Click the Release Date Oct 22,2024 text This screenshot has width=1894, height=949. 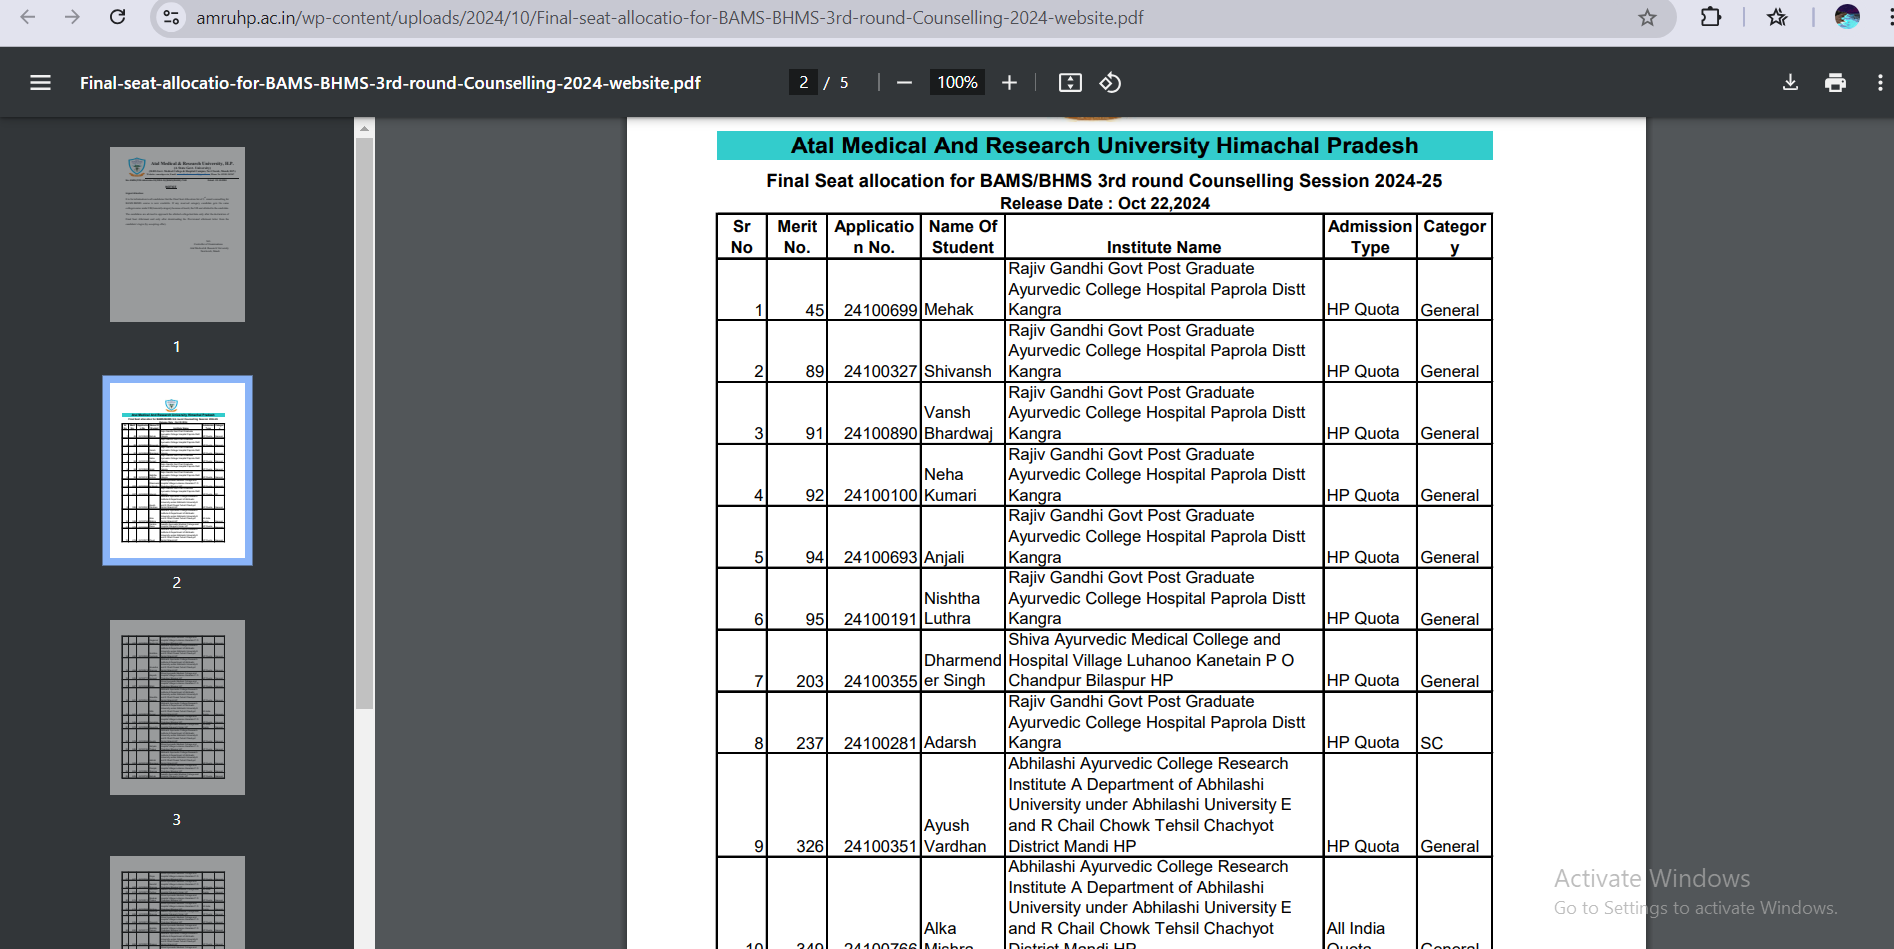tap(1105, 204)
